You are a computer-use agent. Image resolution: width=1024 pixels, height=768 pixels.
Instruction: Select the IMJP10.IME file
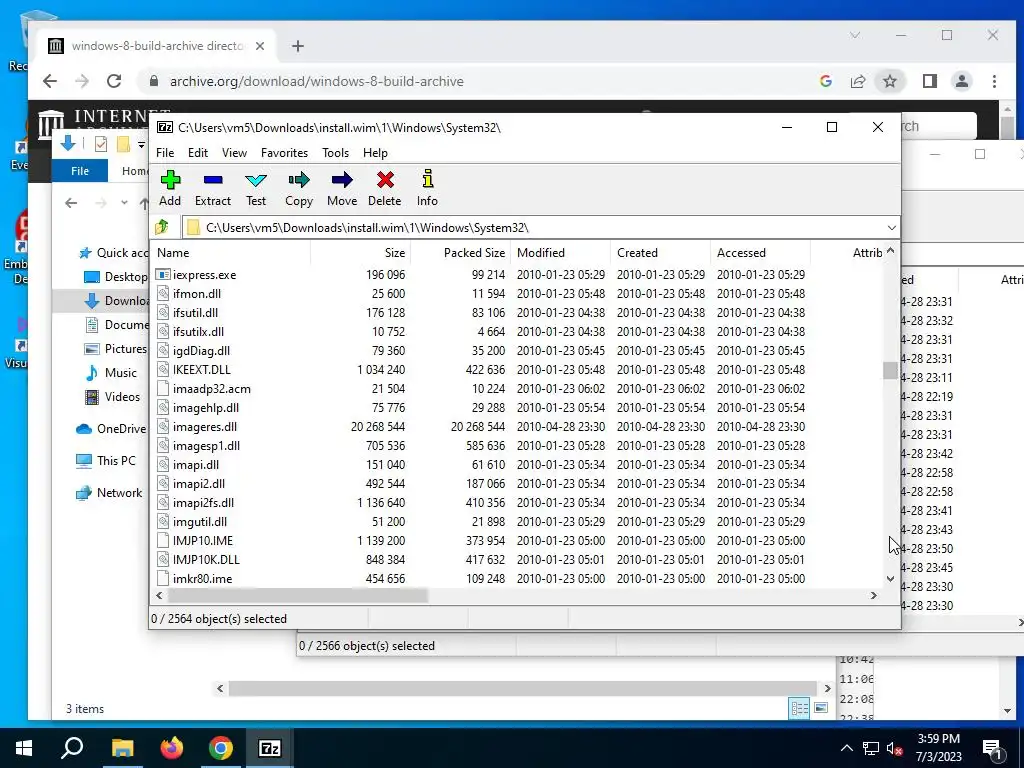pos(202,541)
